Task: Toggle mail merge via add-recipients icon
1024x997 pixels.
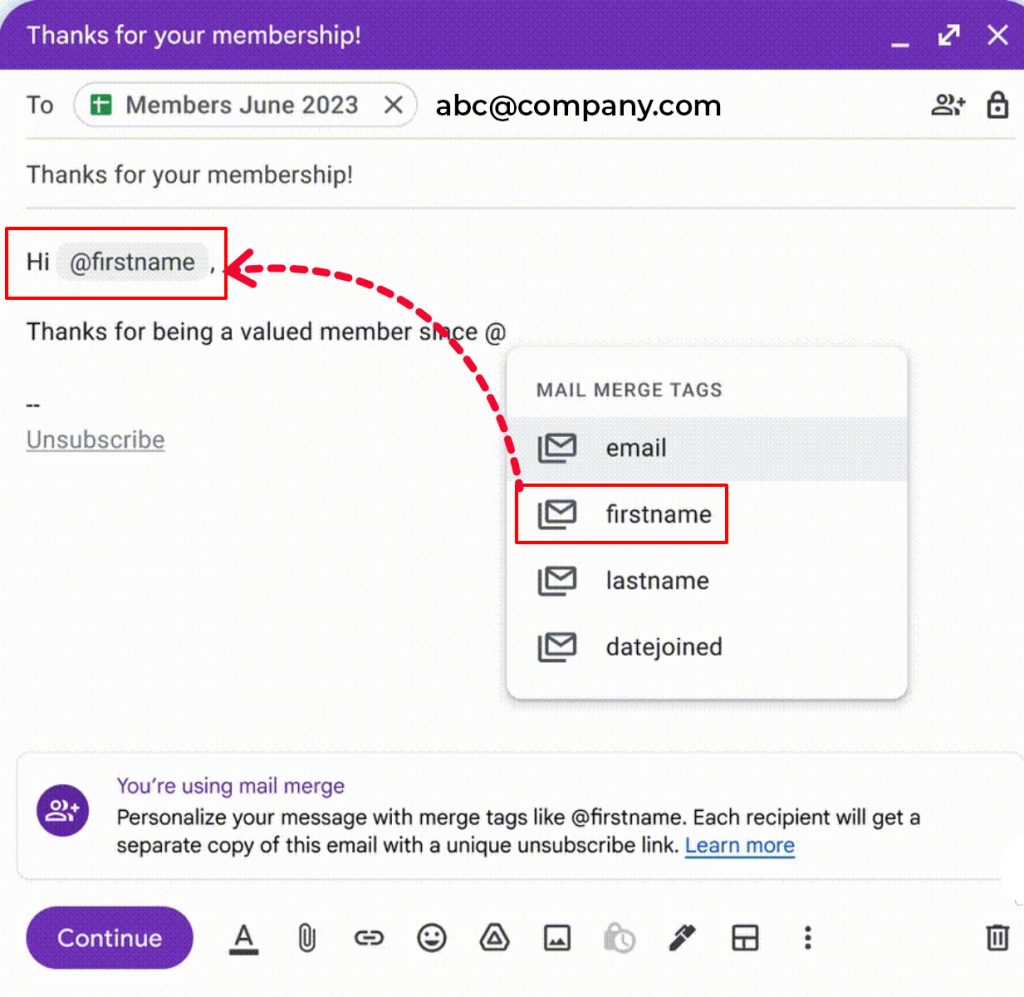Action: tap(948, 105)
